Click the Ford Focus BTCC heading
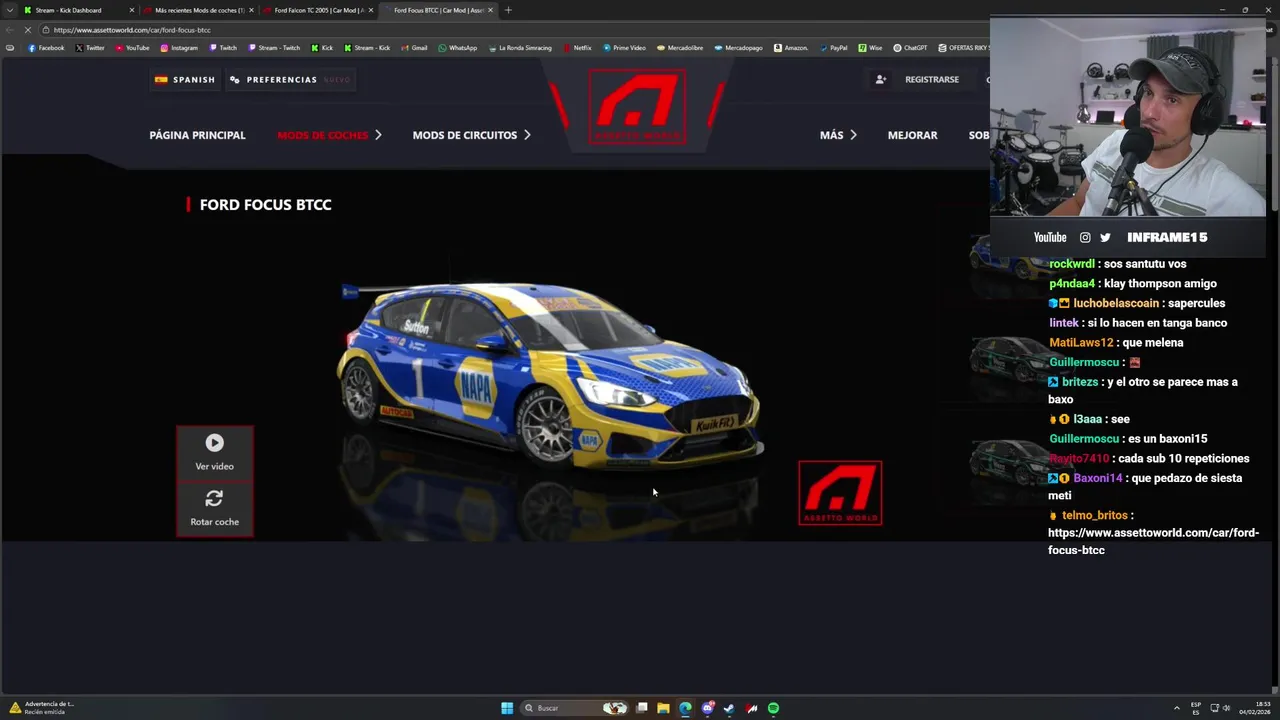The height and width of the screenshot is (720, 1280). [x=265, y=204]
